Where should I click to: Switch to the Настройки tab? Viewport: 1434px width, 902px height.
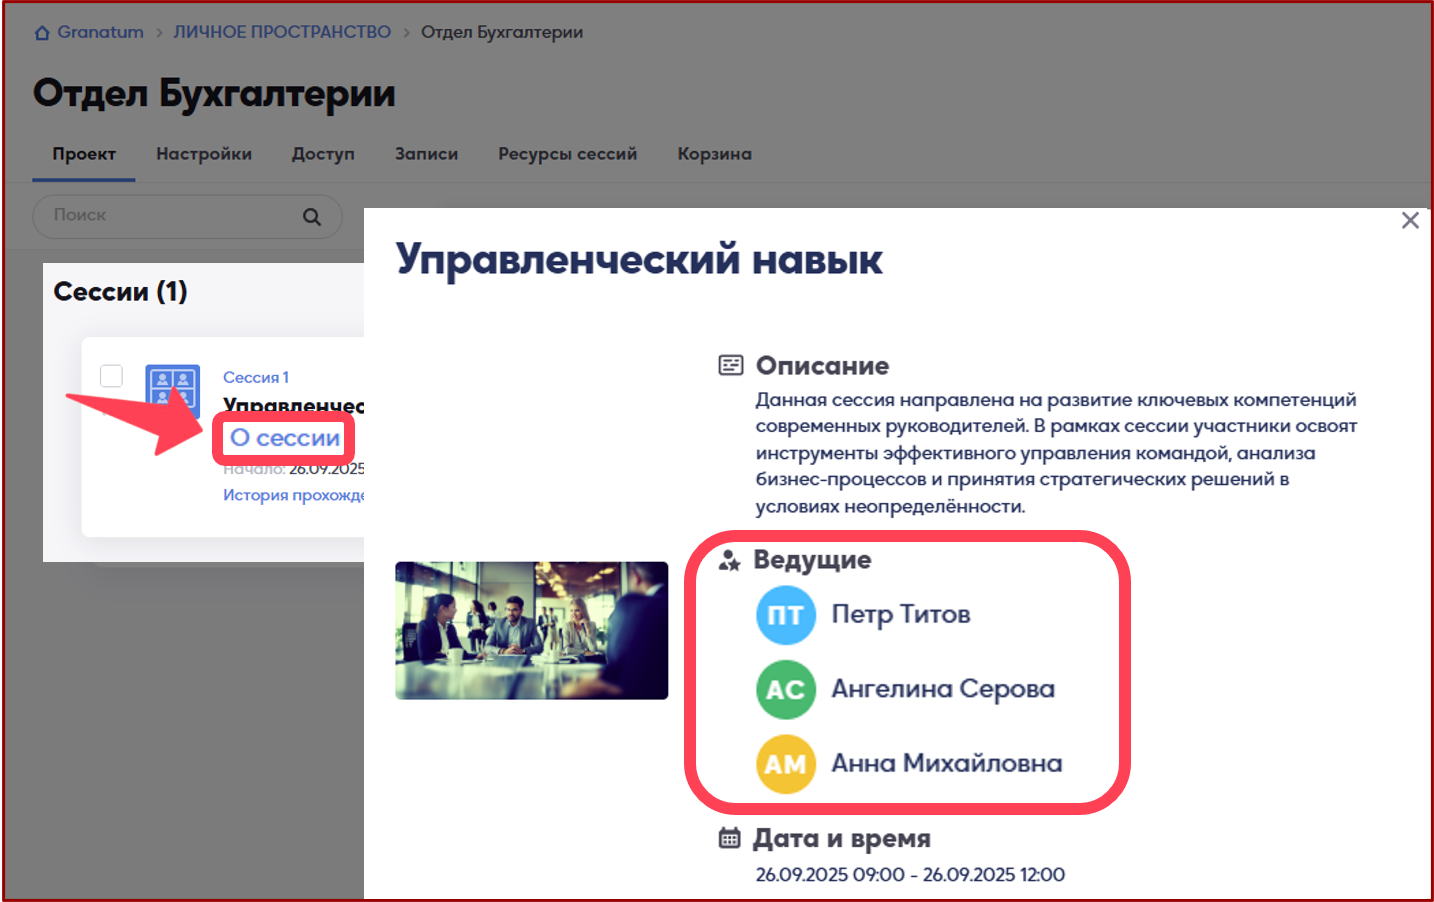tap(204, 154)
